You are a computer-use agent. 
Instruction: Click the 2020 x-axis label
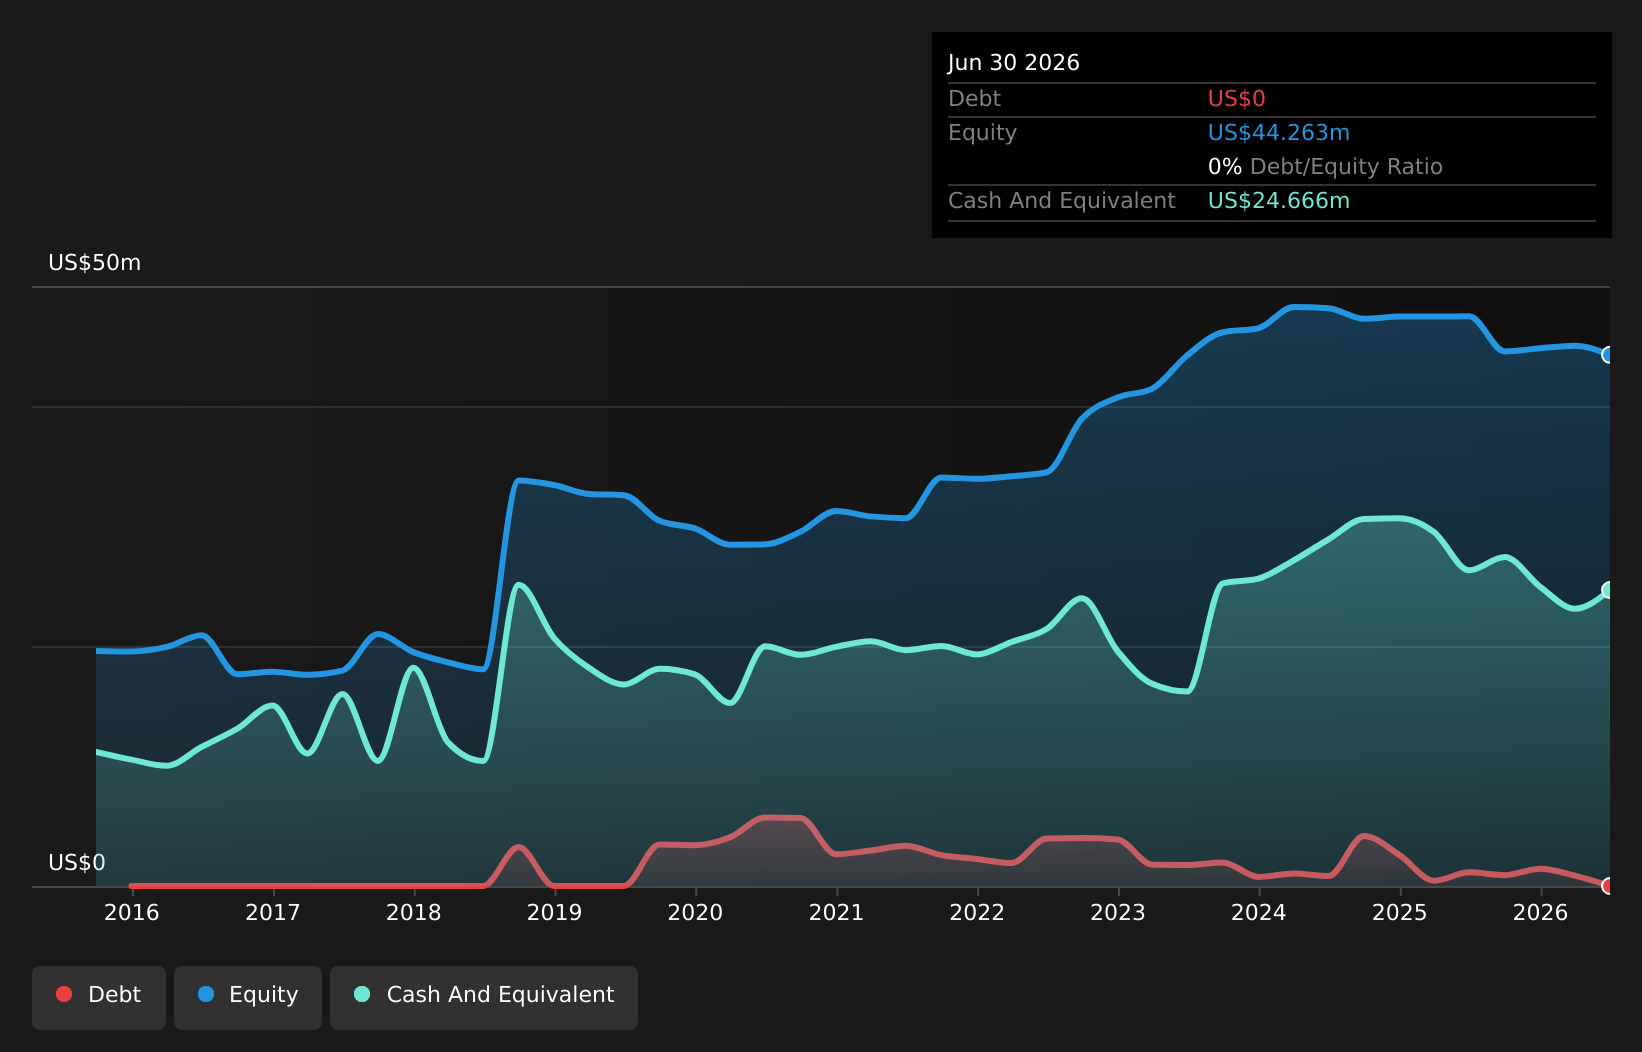click(x=695, y=913)
